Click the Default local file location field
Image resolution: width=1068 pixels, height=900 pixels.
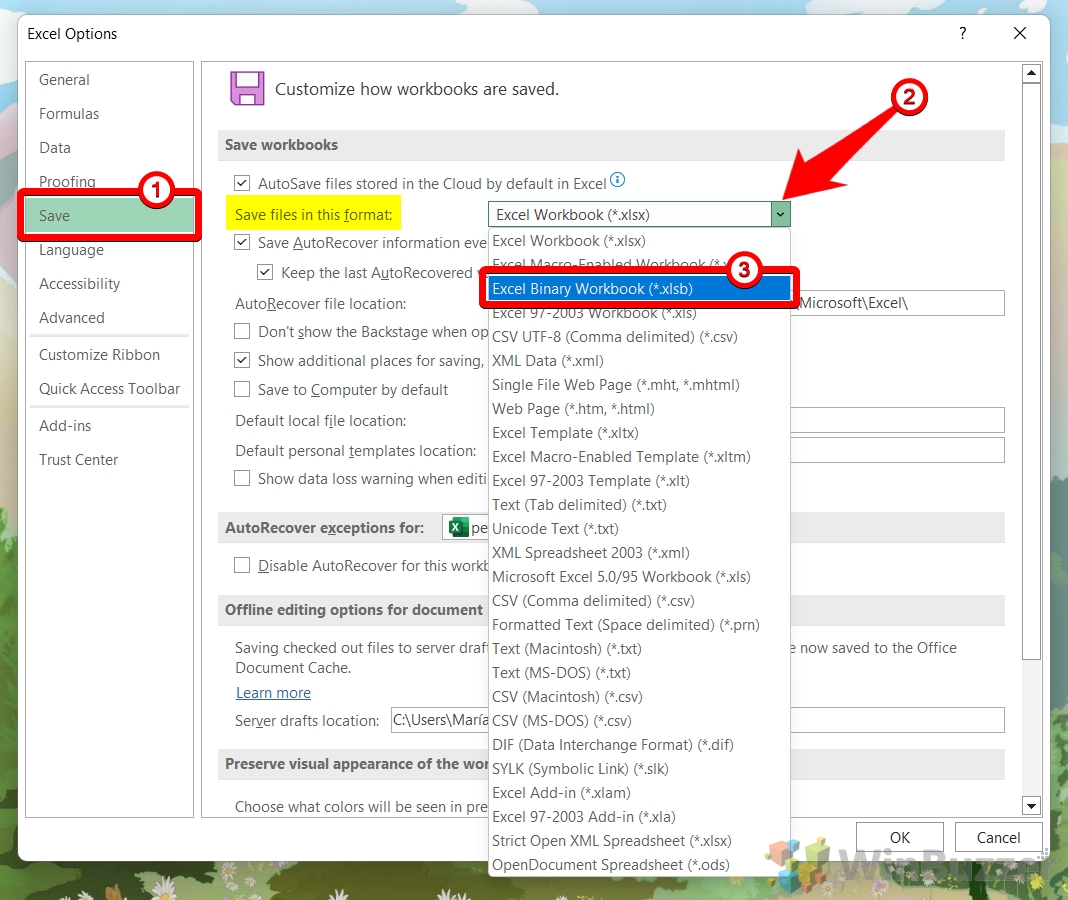[x=898, y=420]
